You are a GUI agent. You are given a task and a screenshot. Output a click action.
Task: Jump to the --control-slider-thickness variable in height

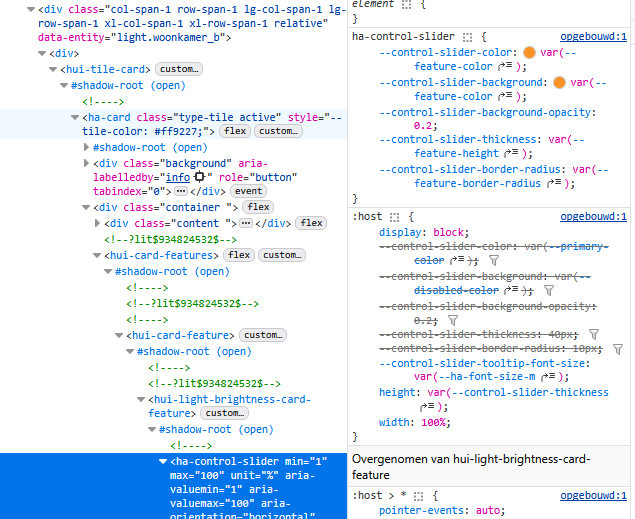coord(427,406)
